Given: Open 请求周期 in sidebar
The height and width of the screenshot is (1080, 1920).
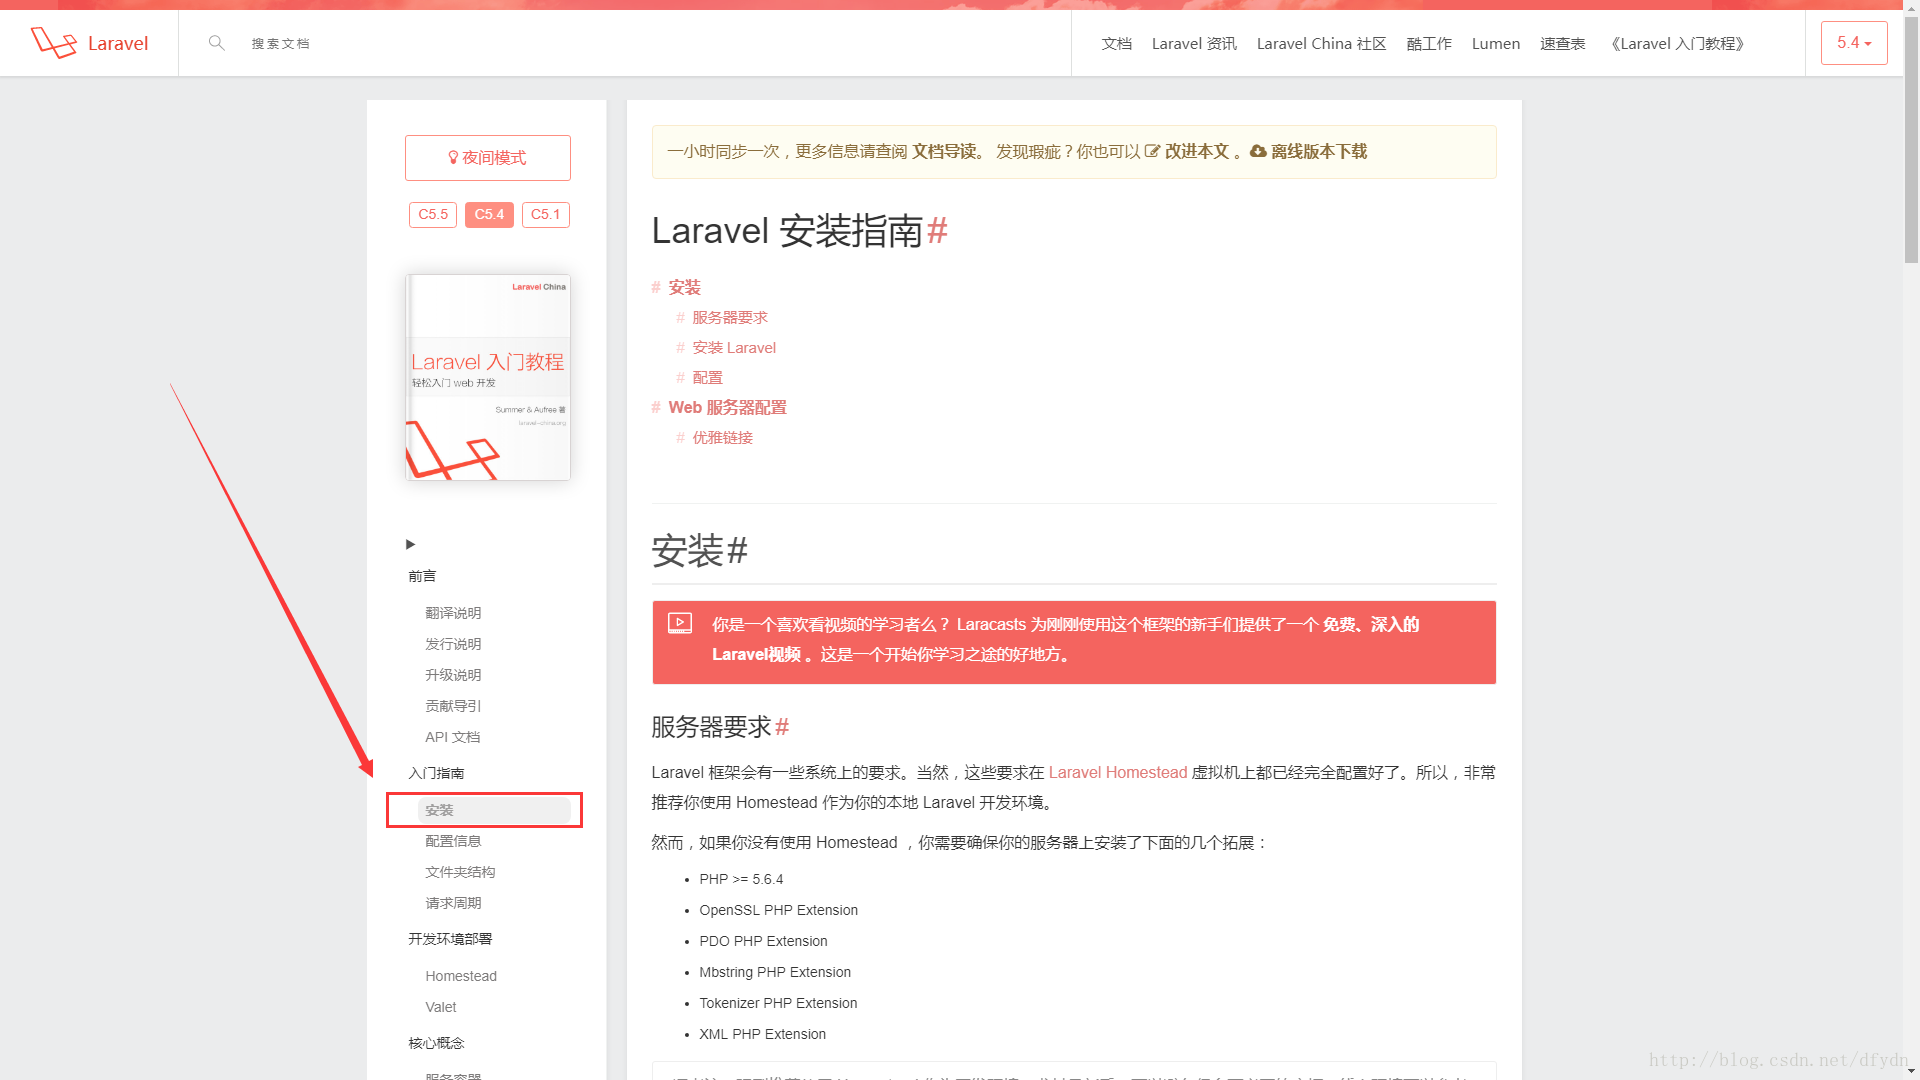Looking at the screenshot, I should (x=453, y=903).
